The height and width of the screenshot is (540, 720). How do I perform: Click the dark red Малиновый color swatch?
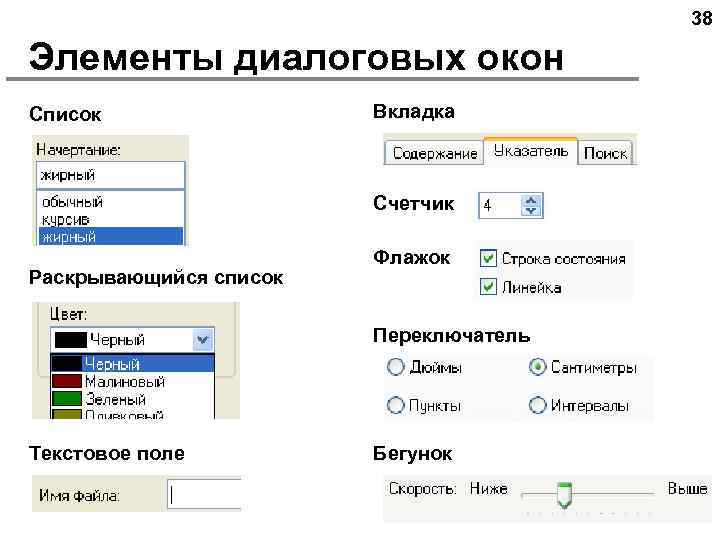[67, 381]
